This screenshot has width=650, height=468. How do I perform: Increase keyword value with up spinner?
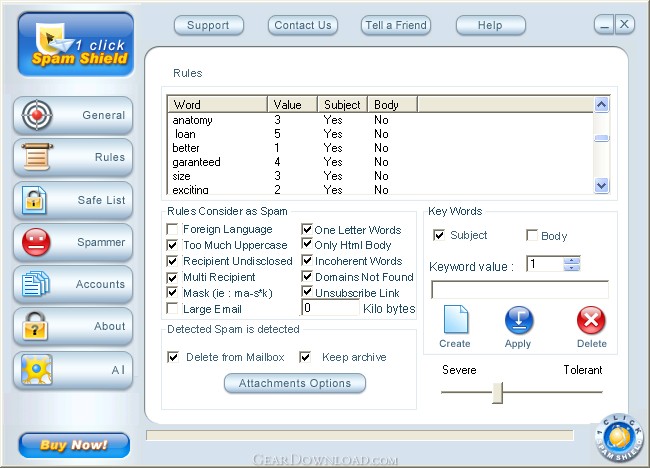tap(572, 260)
